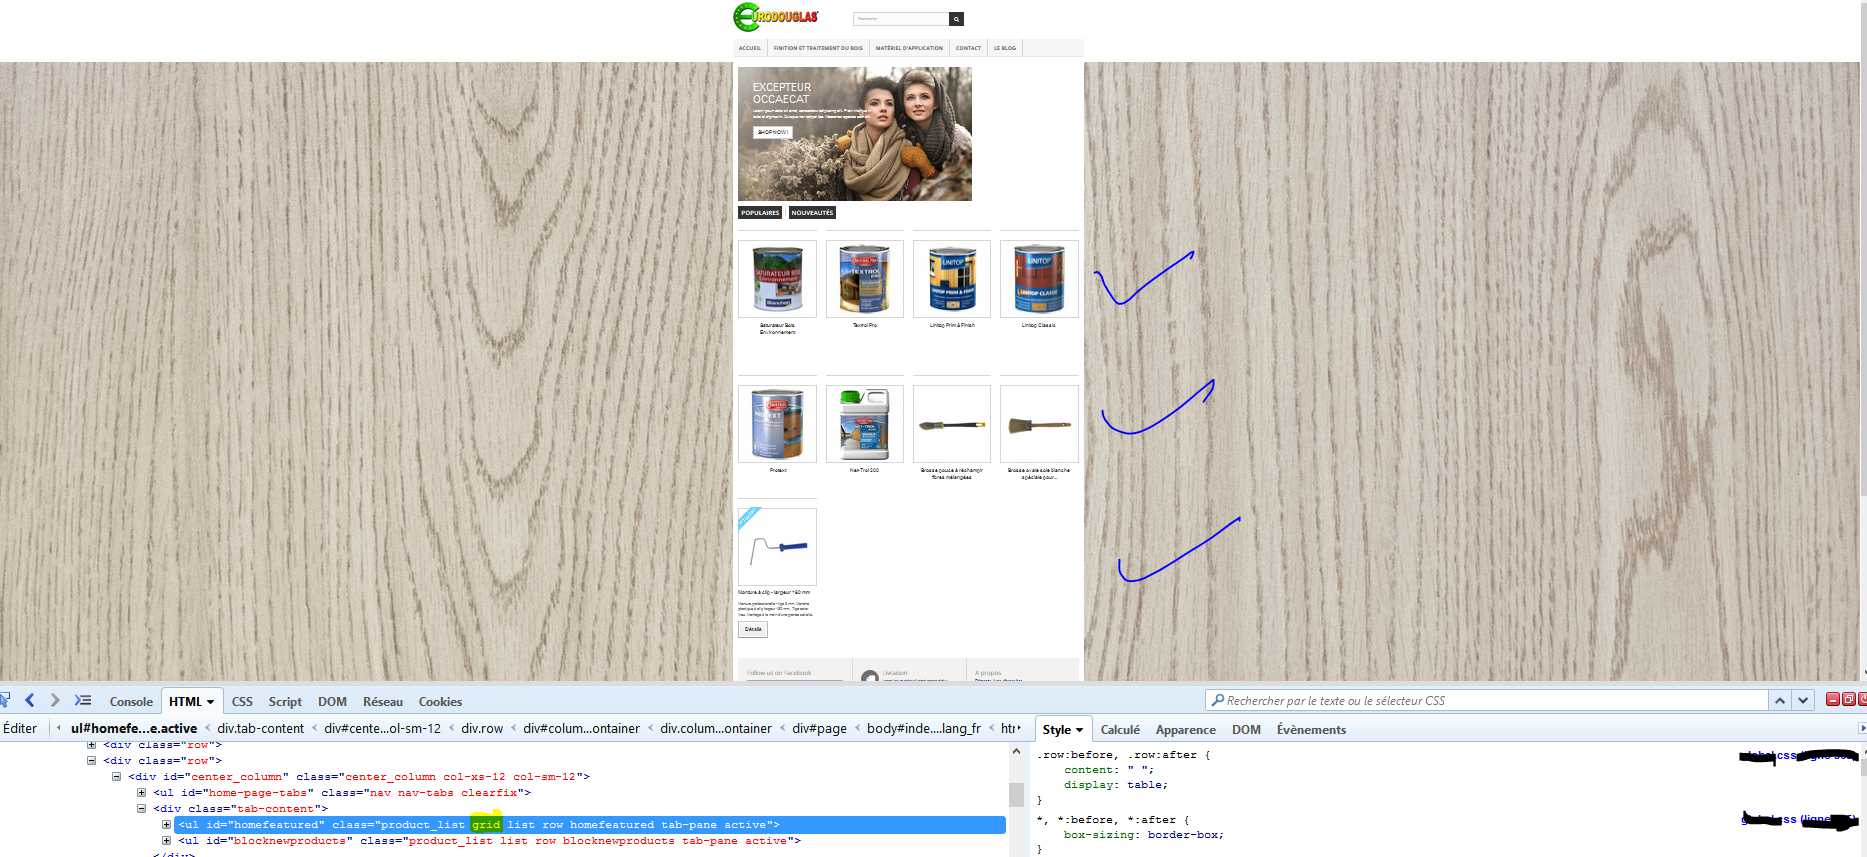The image size is (1867, 857).
Task: Select ul#homefe...e.active breadcrumb
Action: tap(134, 728)
